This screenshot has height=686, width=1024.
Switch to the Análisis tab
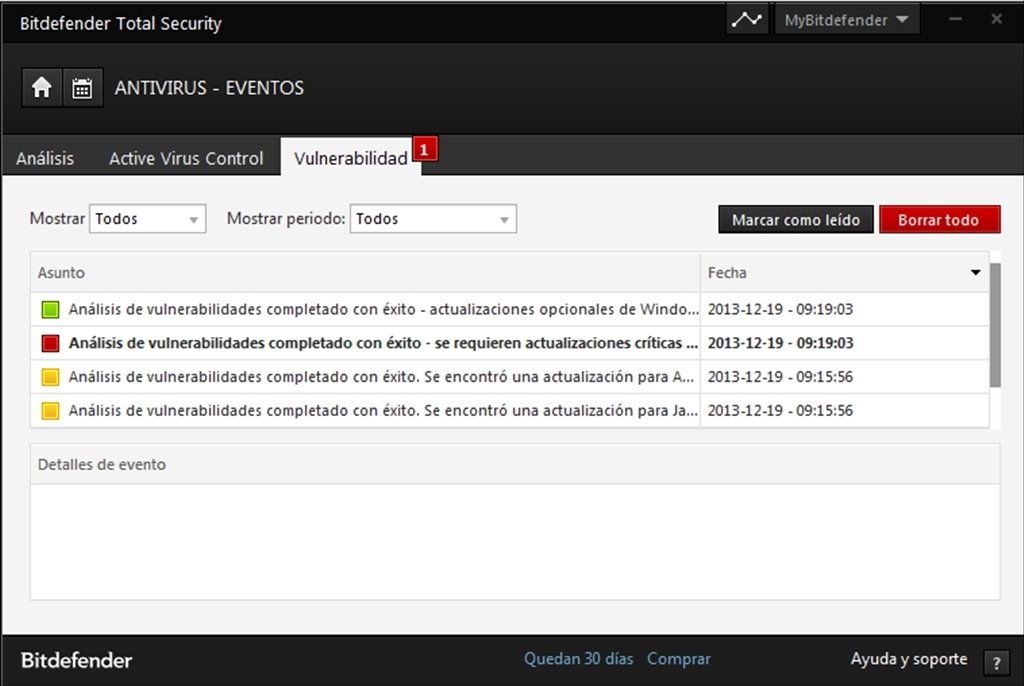pos(45,158)
